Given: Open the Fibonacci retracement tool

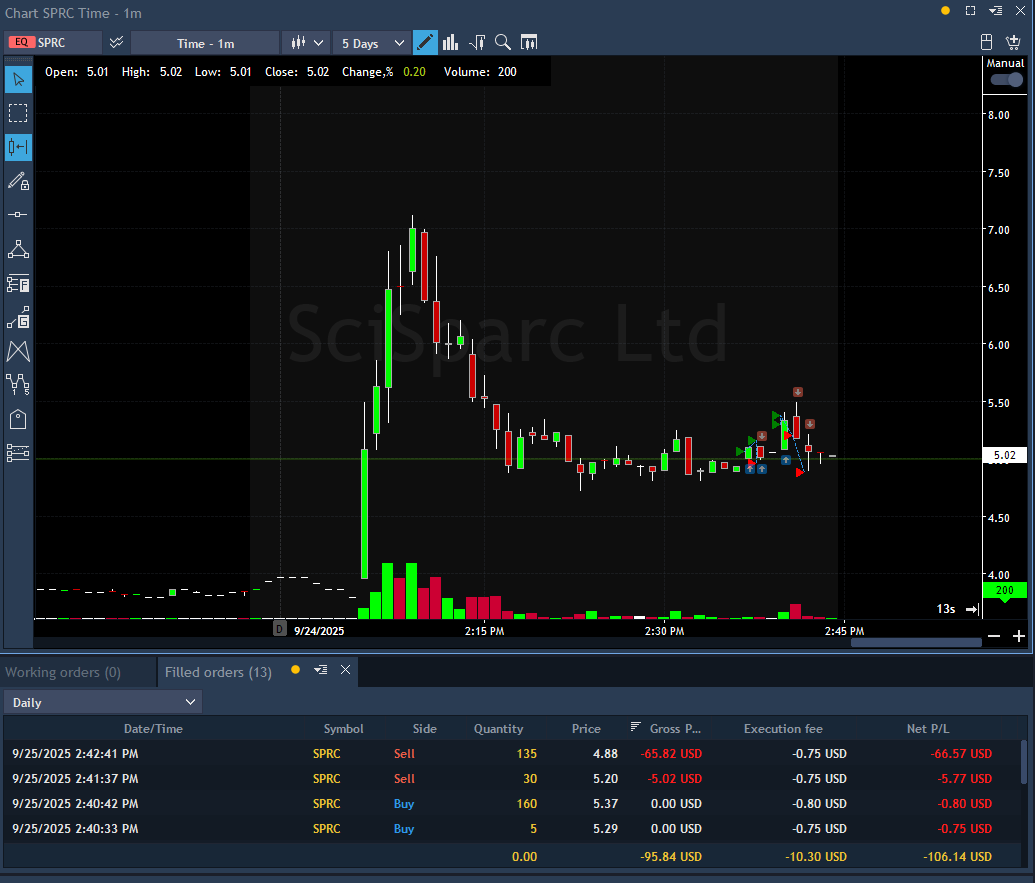Looking at the screenshot, I should click(x=18, y=284).
